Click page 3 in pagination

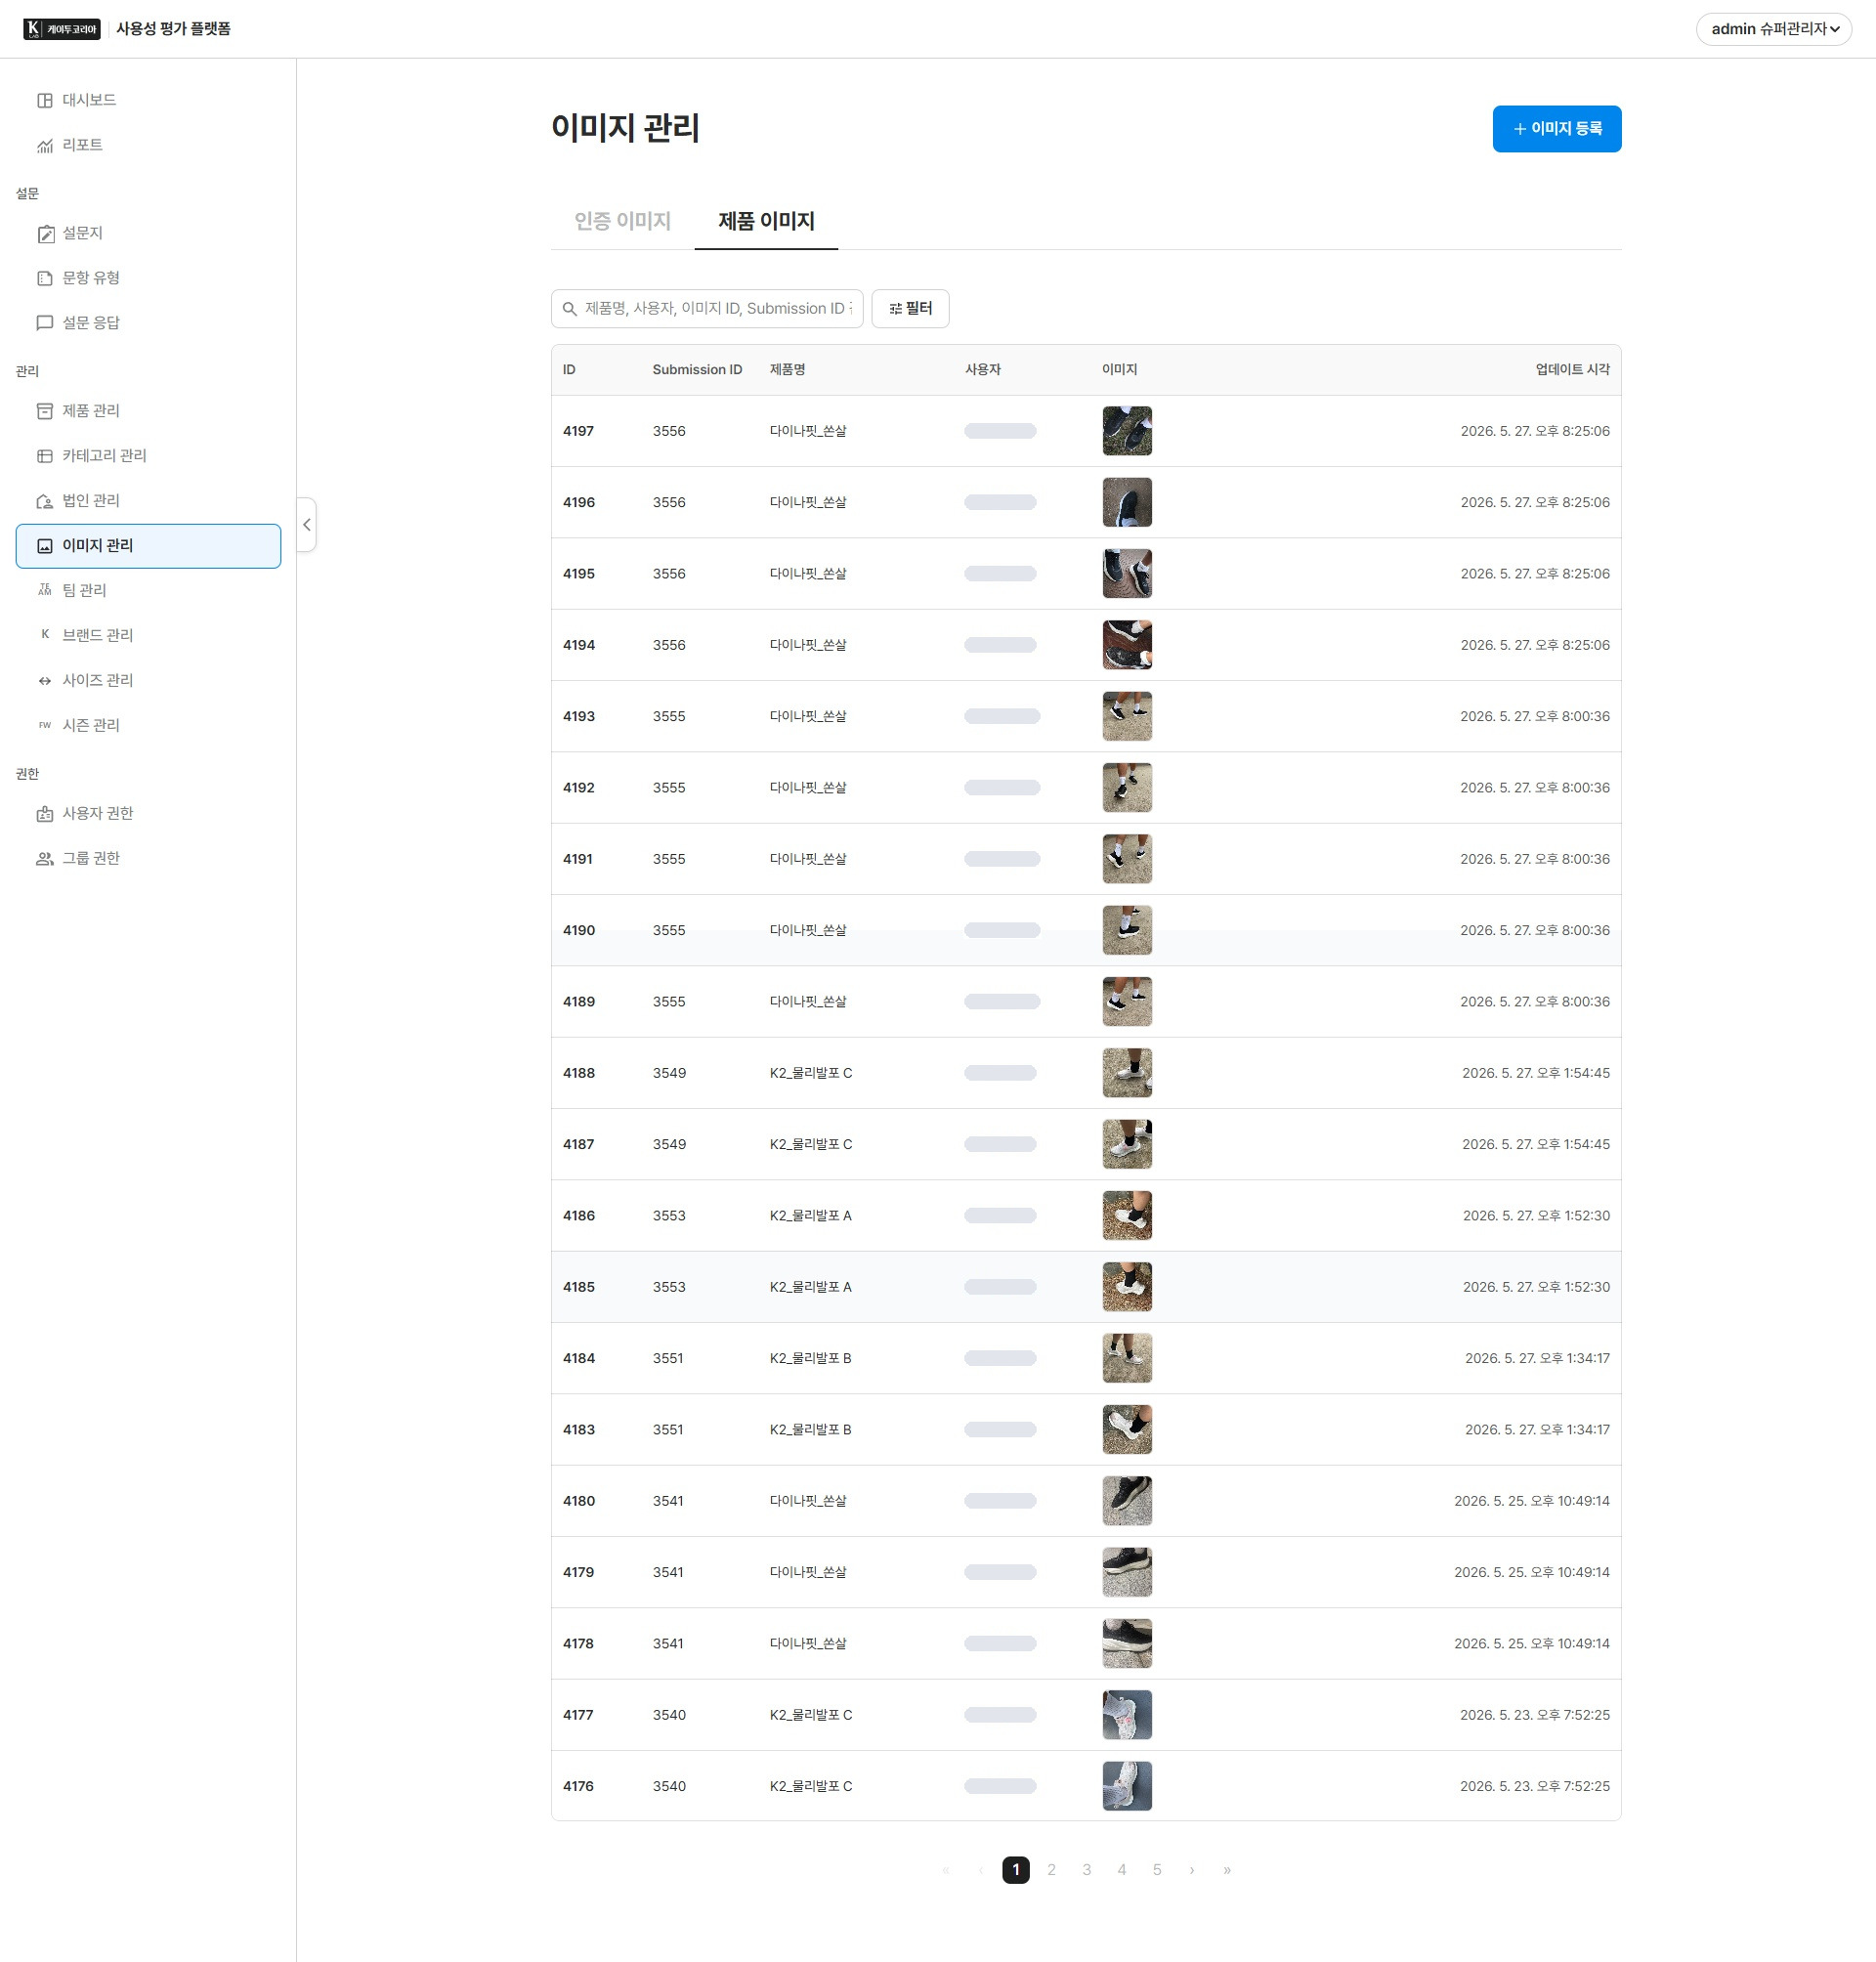click(x=1086, y=1869)
